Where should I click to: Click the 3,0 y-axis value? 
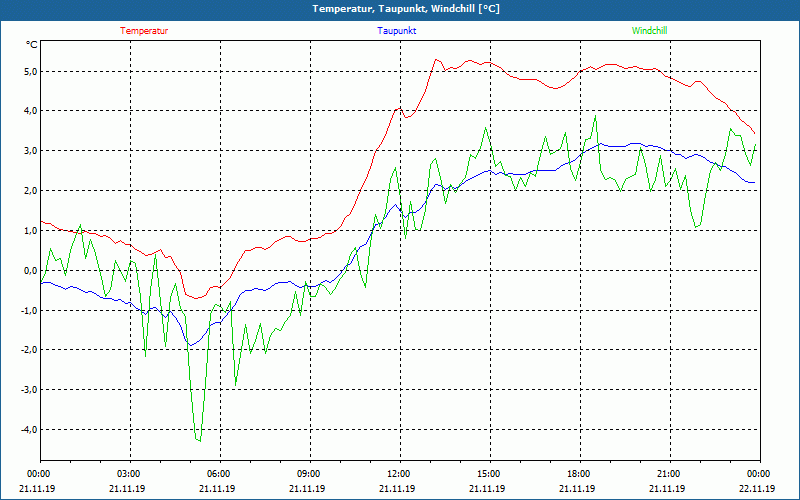[x=30, y=151]
